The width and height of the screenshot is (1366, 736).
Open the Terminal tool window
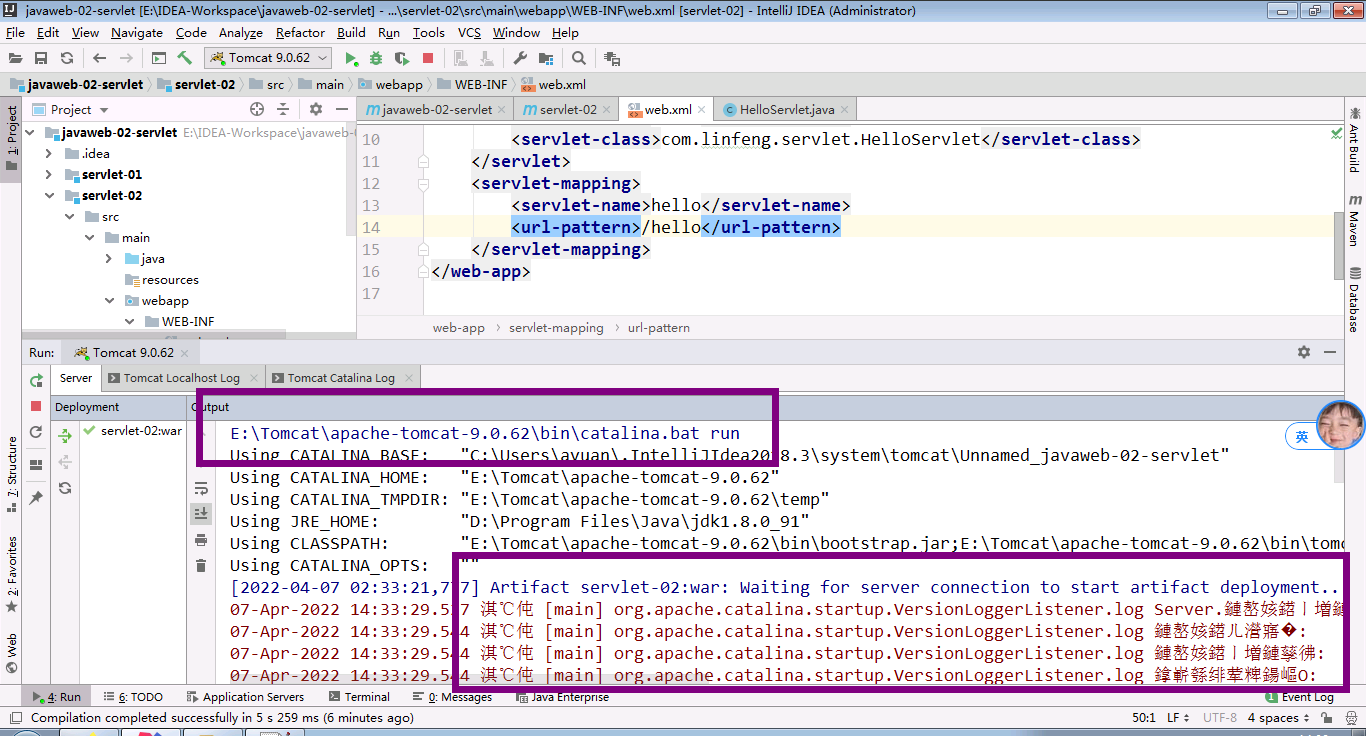pos(359,697)
